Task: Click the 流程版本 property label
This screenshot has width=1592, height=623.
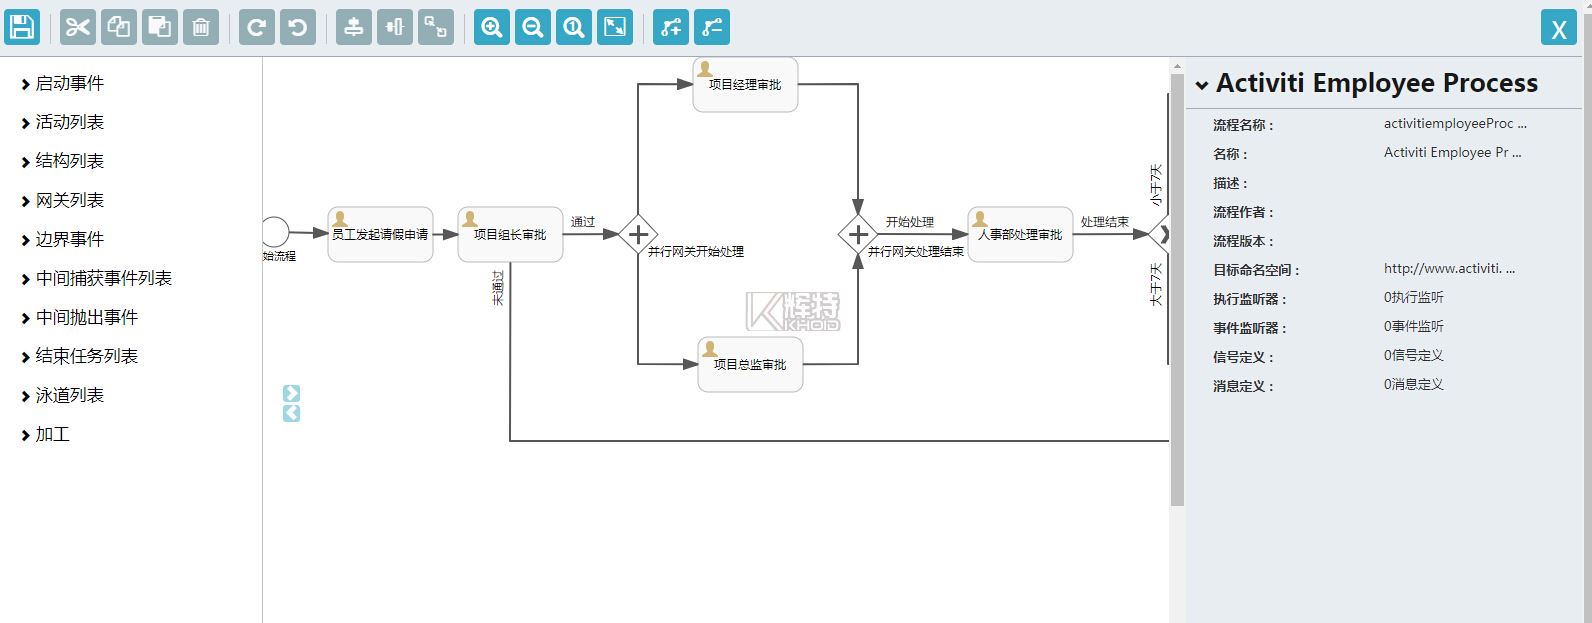Action: point(1243,241)
